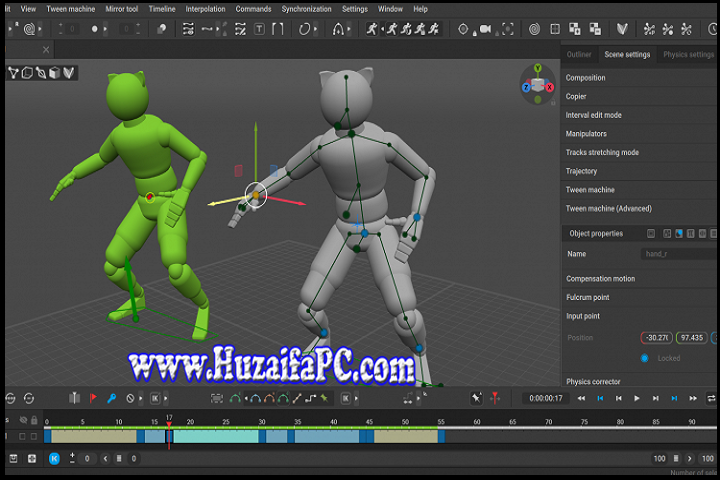
Task: Switch to the Physics settings tab
Action: coord(688,54)
